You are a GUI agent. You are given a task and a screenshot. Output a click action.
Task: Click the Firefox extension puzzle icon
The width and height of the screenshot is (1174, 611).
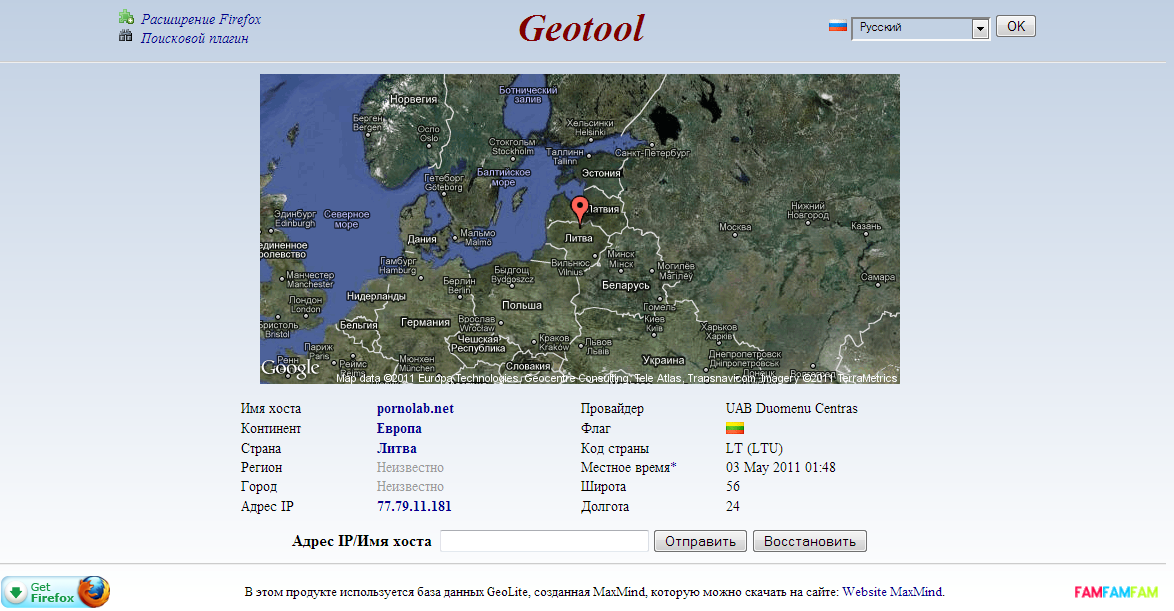(127, 17)
